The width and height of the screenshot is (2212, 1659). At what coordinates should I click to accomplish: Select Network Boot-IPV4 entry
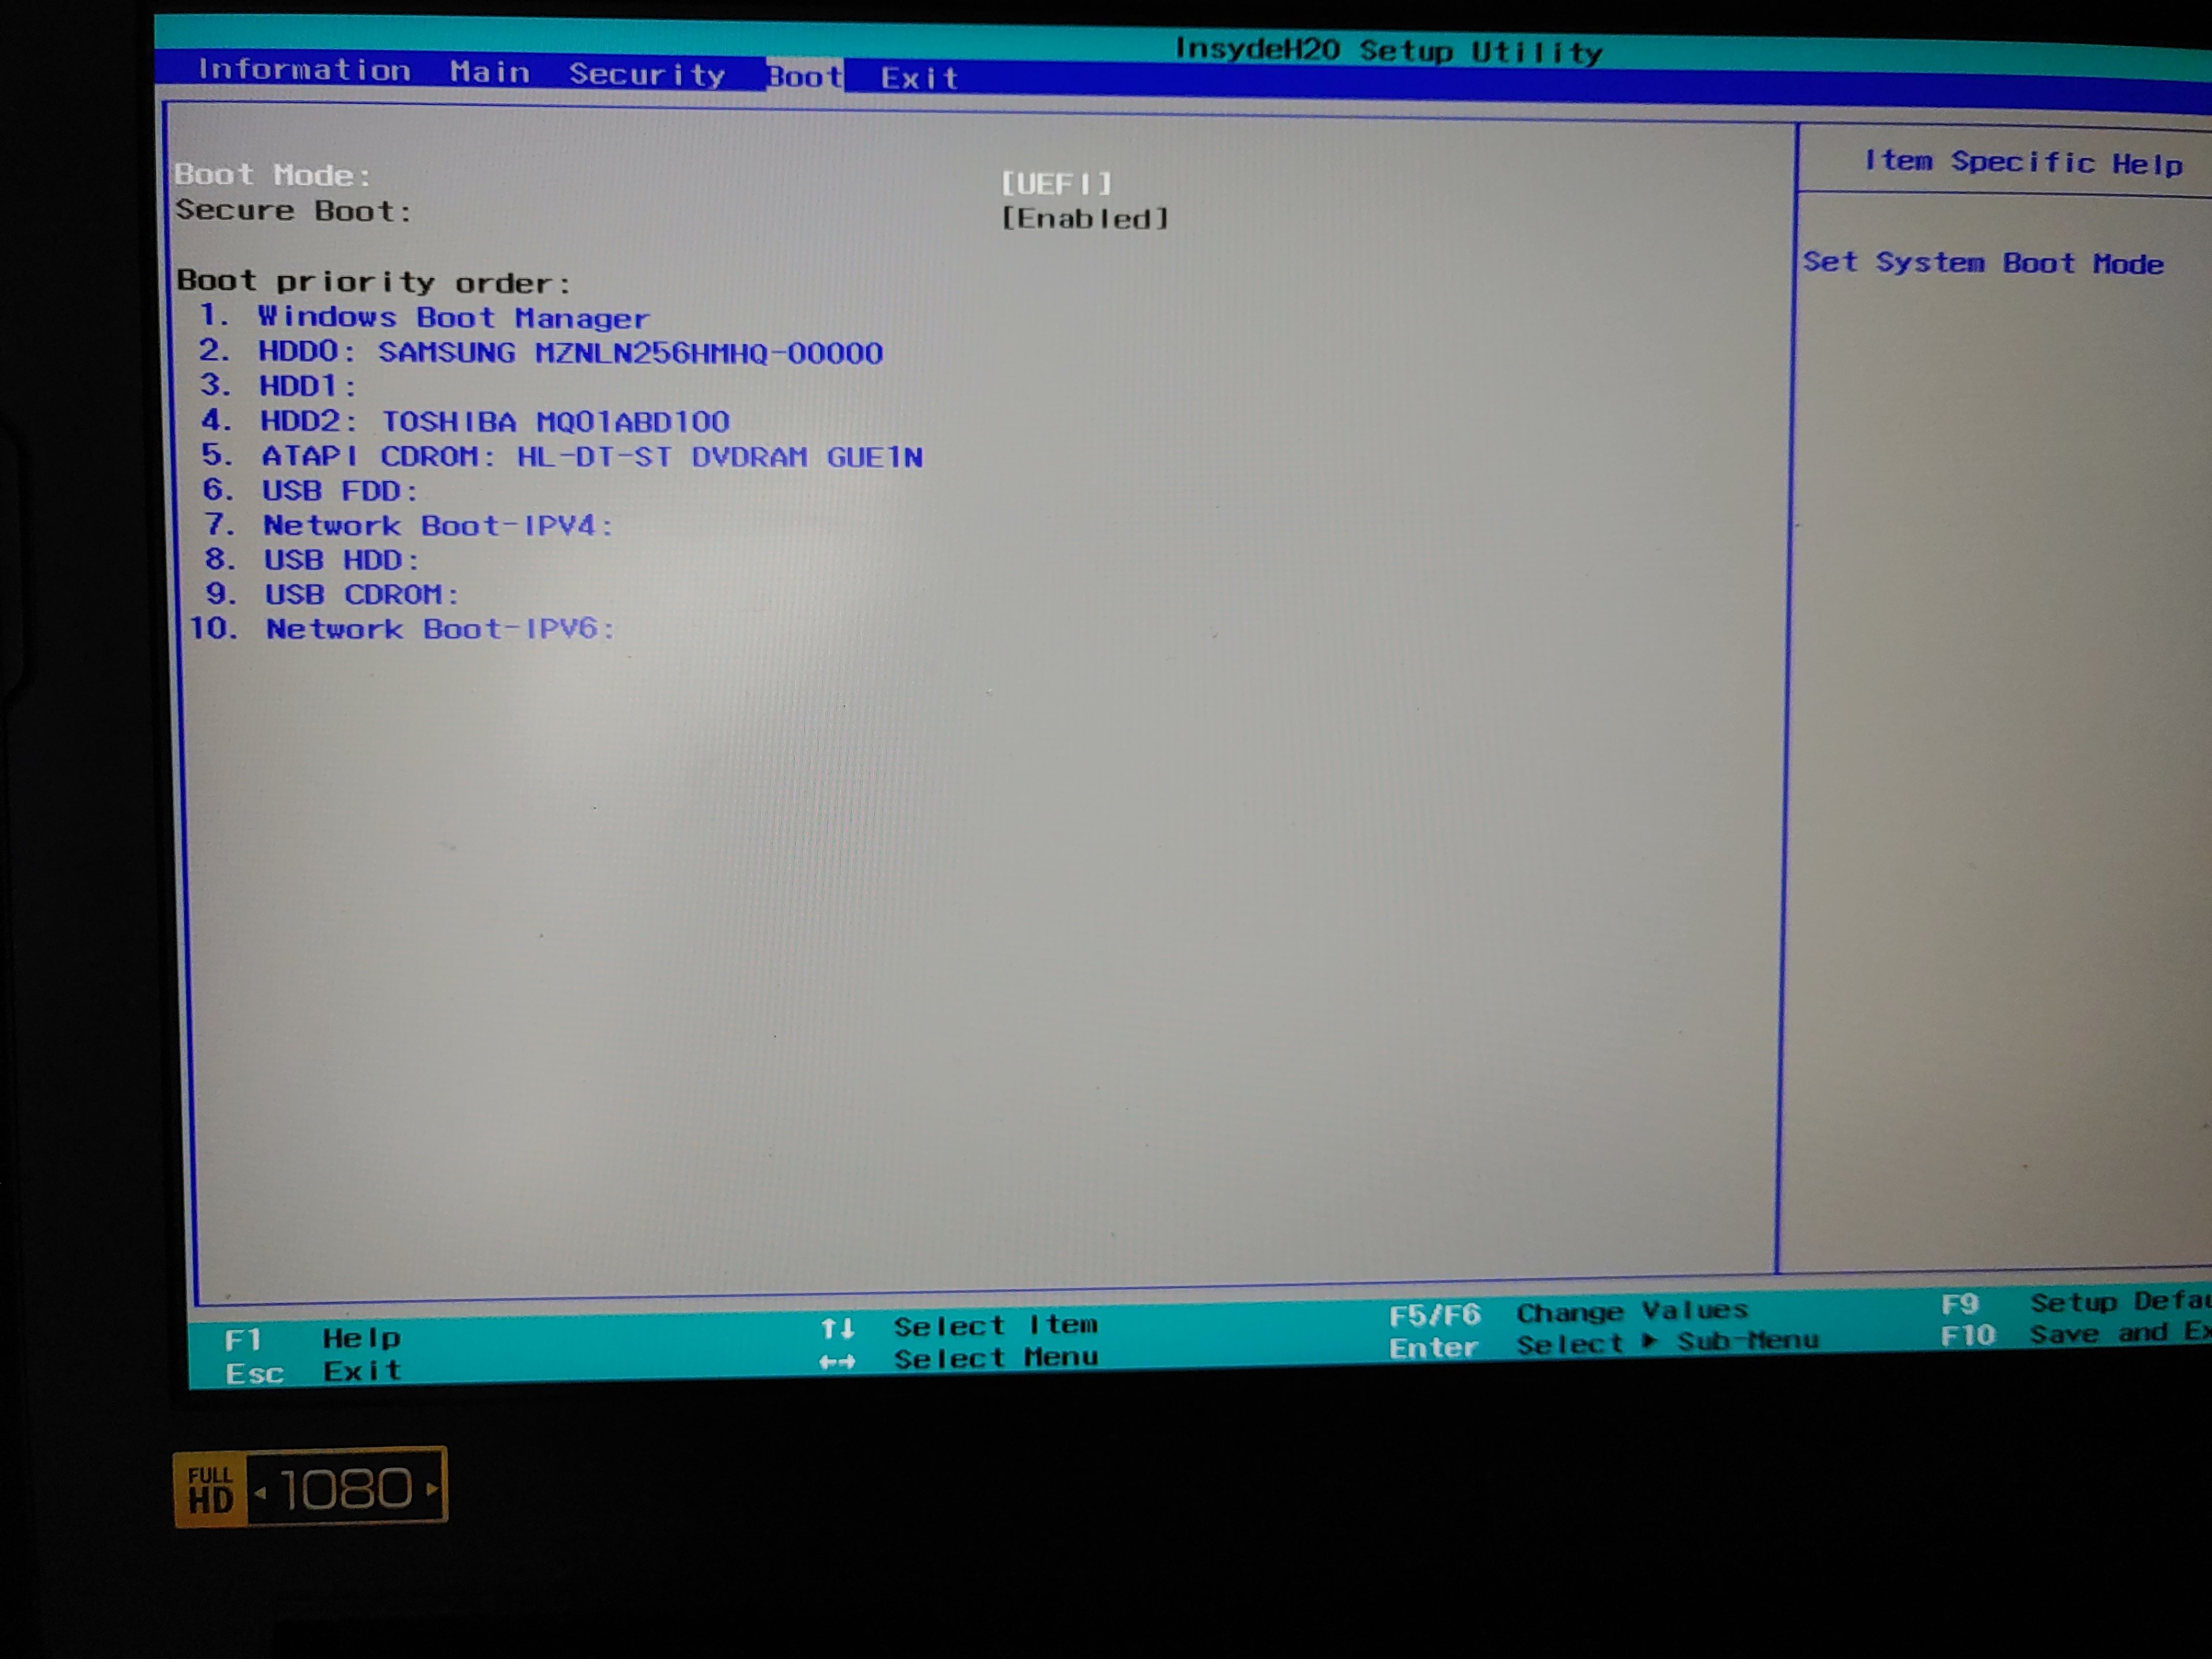[437, 526]
